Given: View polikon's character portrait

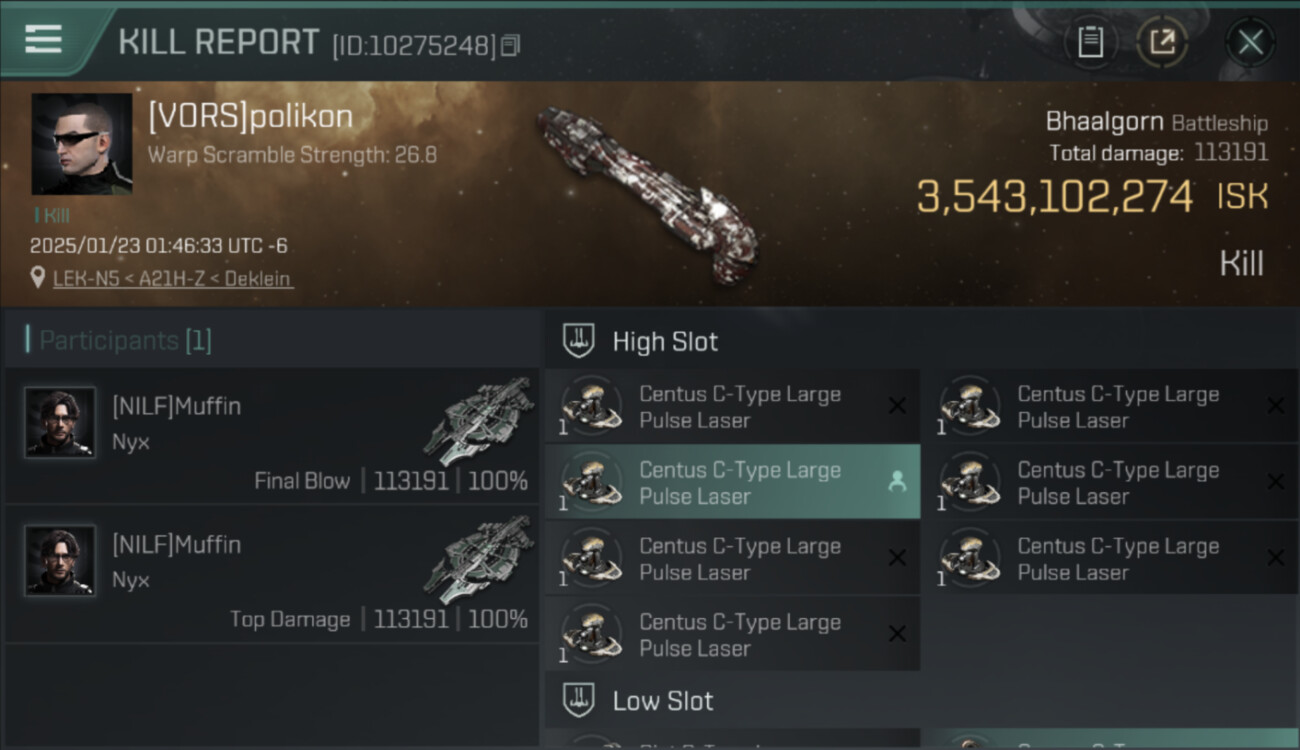Looking at the screenshot, I should coord(82,144).
